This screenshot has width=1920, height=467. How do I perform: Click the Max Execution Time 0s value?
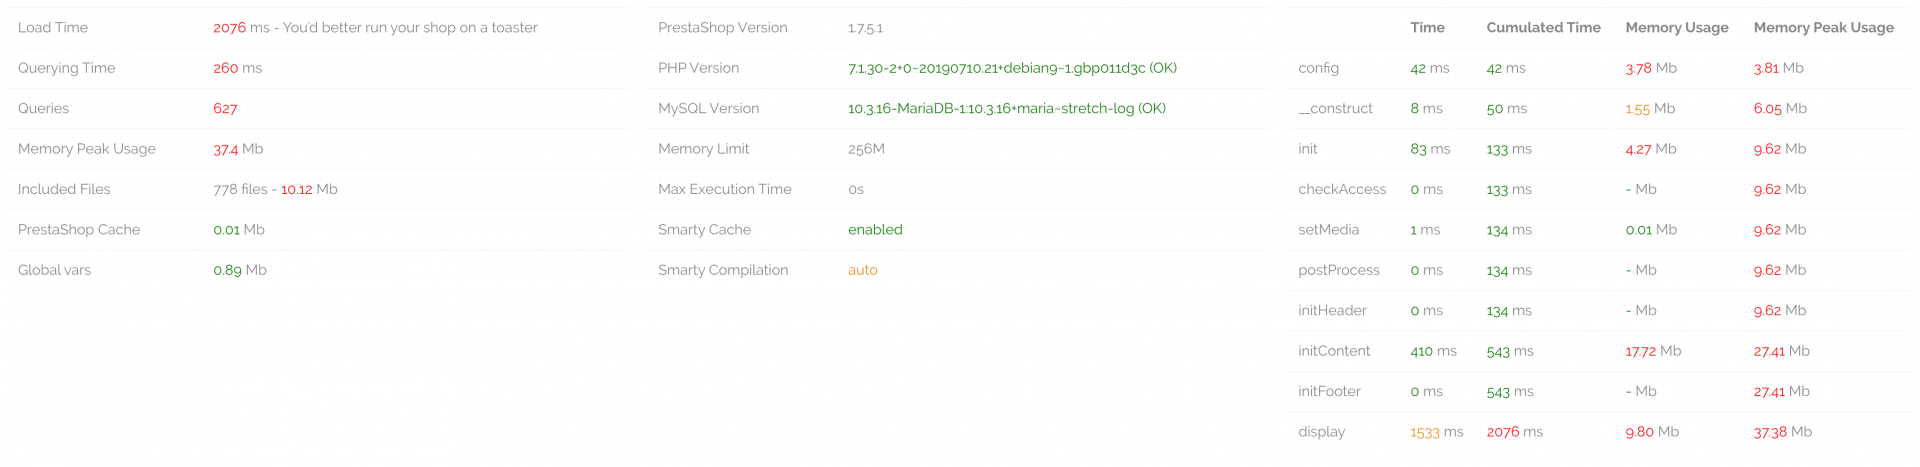pos(856,189)
